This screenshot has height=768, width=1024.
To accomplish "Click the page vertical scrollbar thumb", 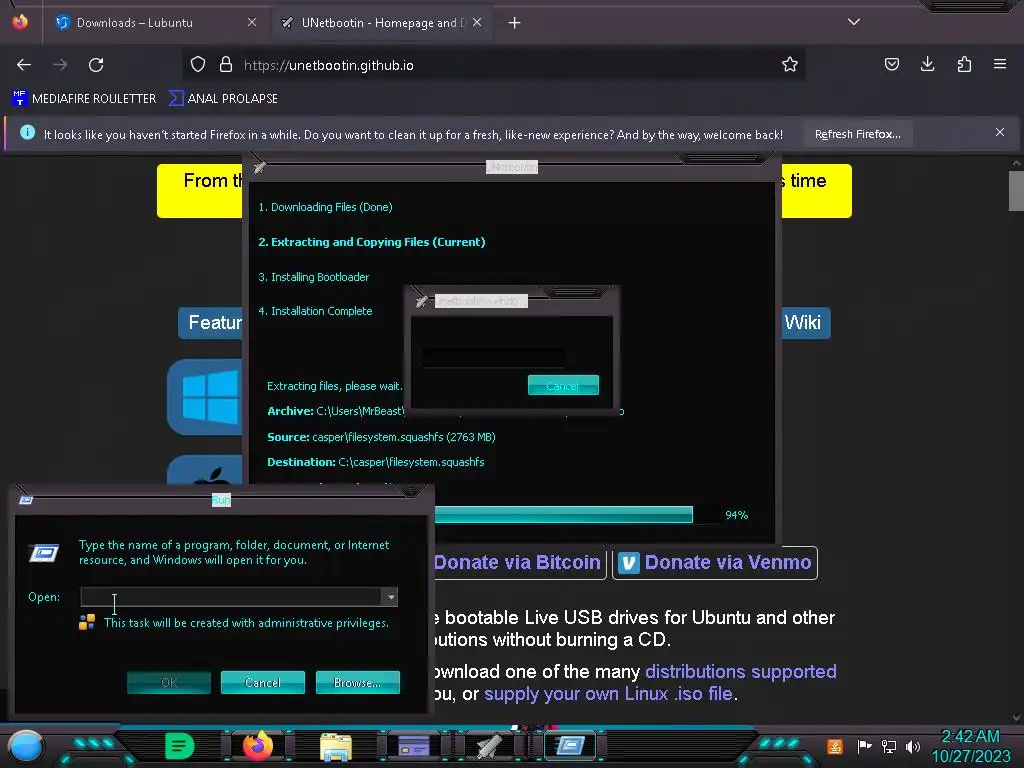I will click(x=1016, y=191).
